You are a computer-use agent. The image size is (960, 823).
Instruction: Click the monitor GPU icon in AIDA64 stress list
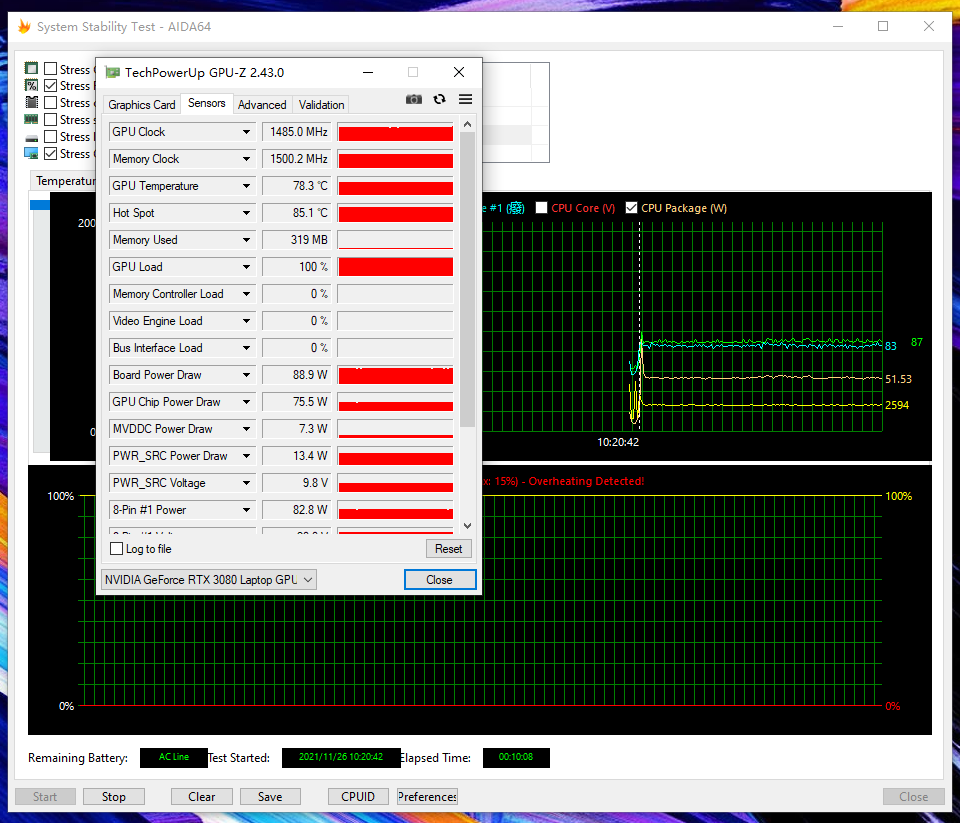pos(31,153)
